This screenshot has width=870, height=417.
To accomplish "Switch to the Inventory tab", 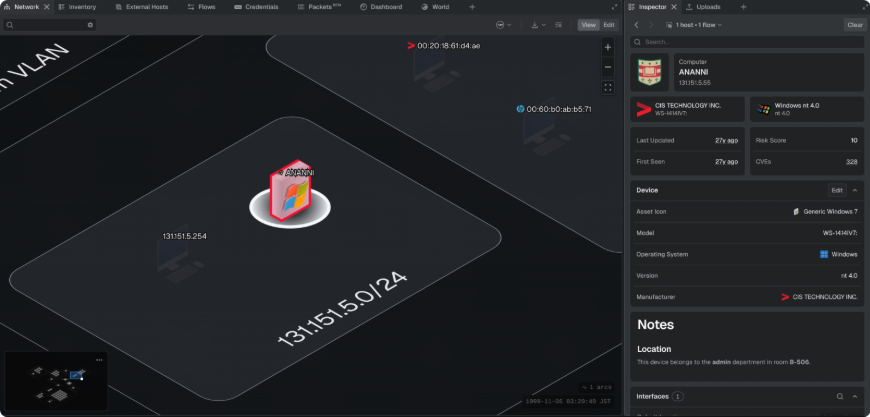I will 77,7.
